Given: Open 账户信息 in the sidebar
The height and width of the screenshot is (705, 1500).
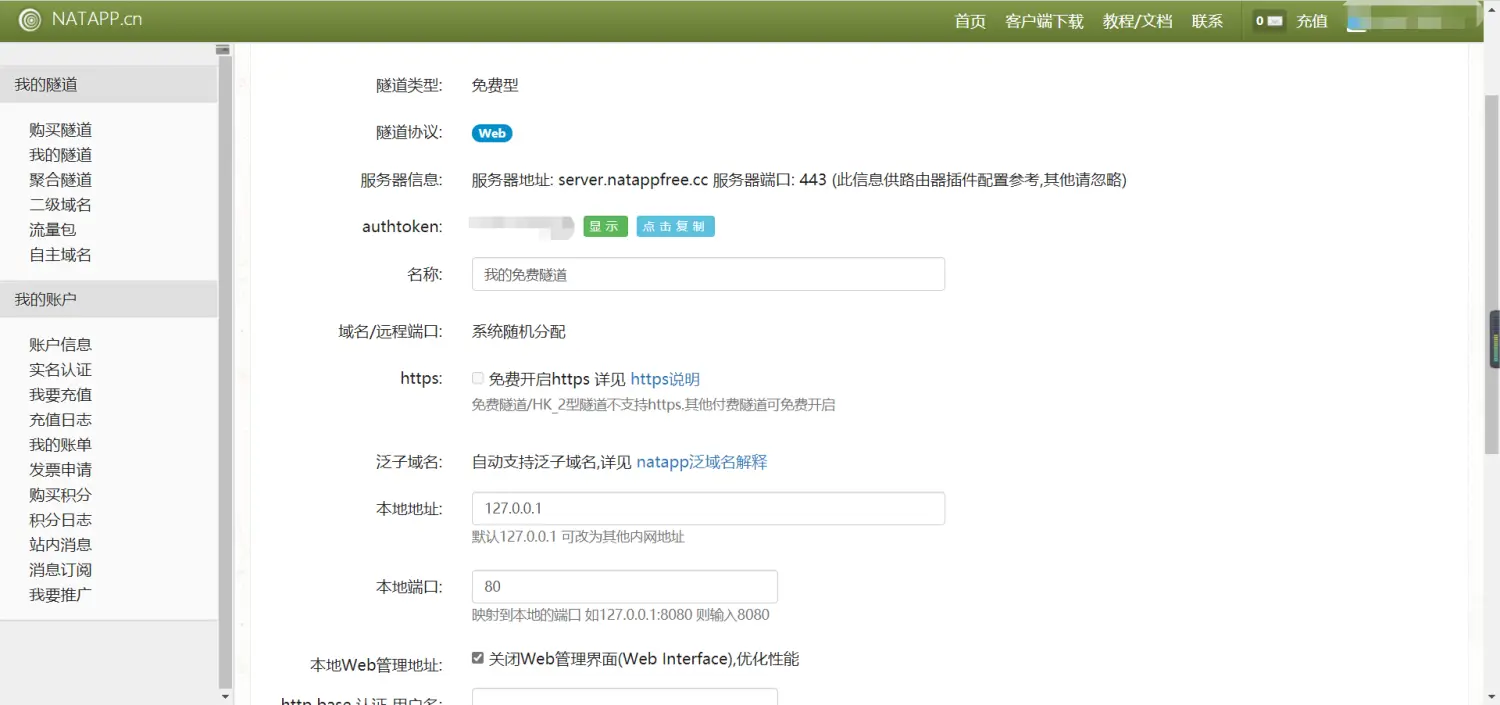Looking at the screenshot, I should 61,345.
